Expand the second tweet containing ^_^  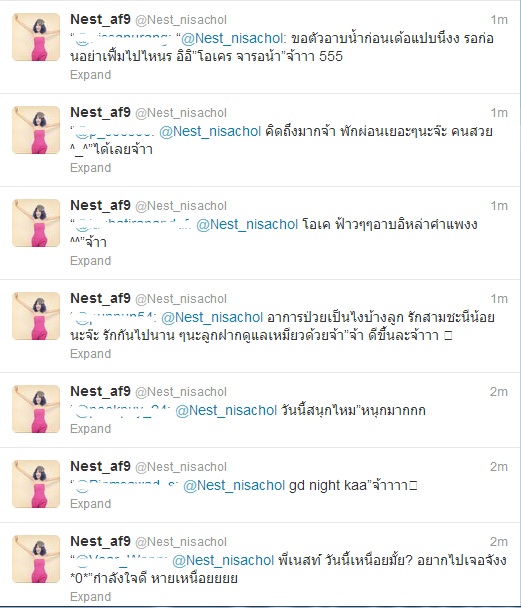90,168
